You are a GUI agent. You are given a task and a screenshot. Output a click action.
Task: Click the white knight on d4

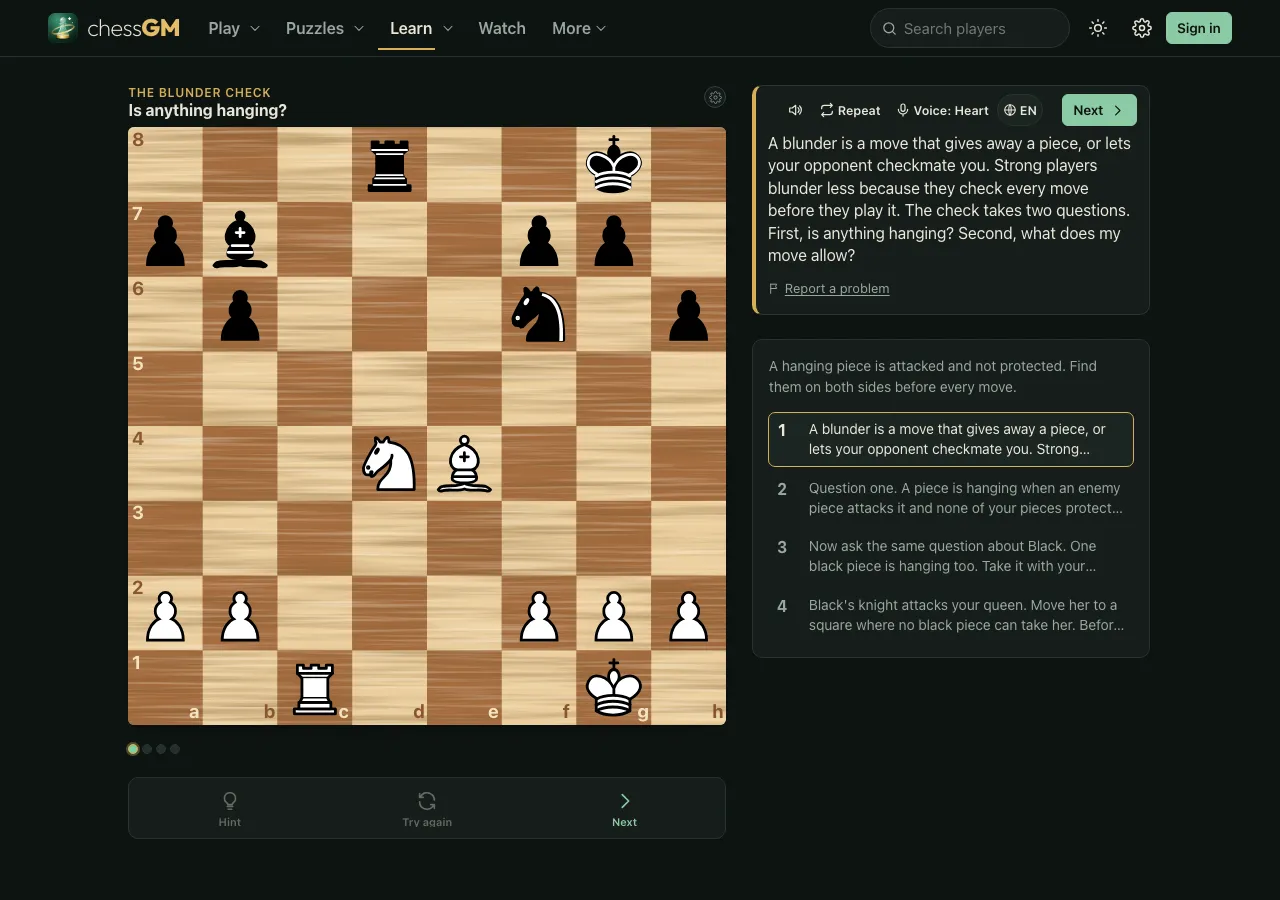pyautogui.click(x=389, y=464)
